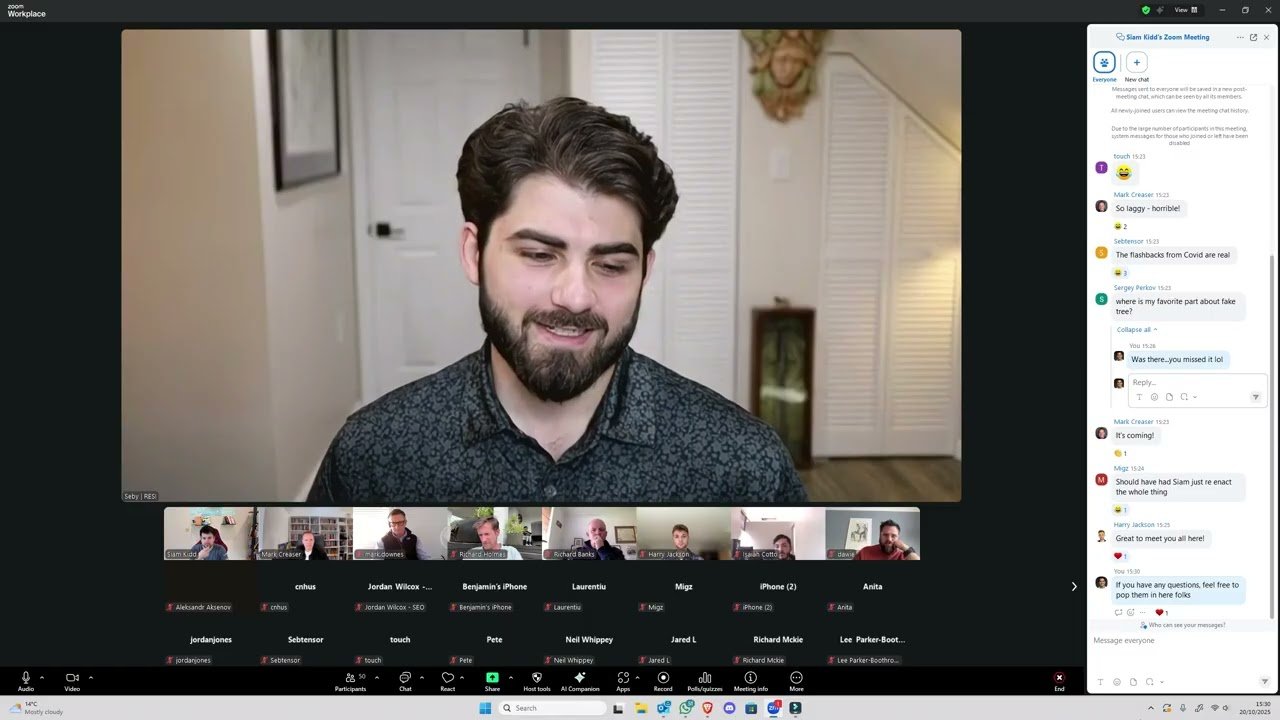Click the red End meeting button
The width and height of the screenshot is (1280, 720).
click(1059, 681)
